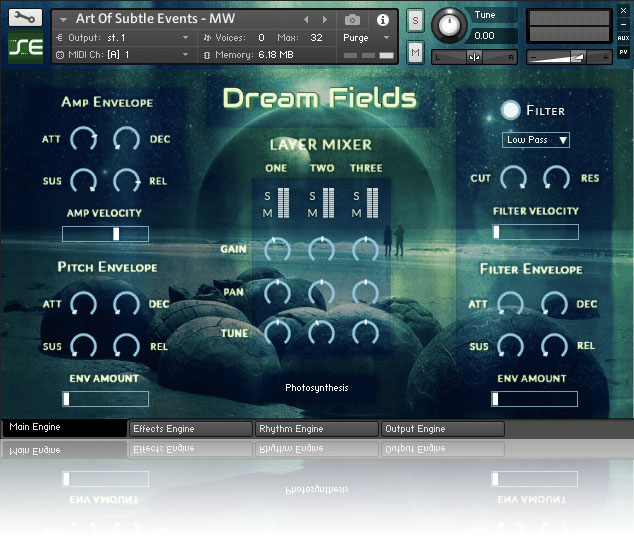Click the Amp Envelope ATT knob
This screenshot has height=539, width=634.
coord(84,140)
